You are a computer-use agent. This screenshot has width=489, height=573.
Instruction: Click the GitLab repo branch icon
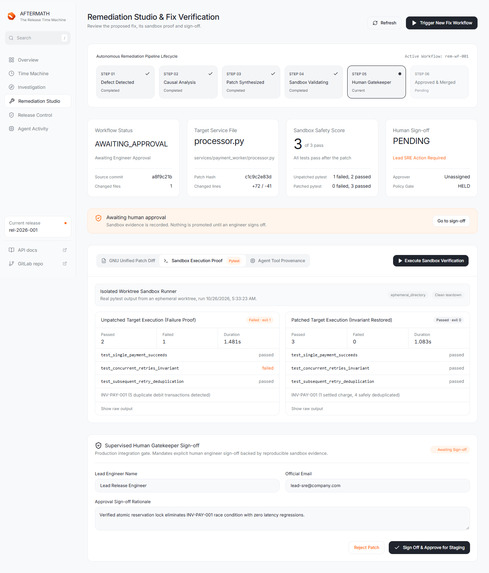[x=11, y=263]
